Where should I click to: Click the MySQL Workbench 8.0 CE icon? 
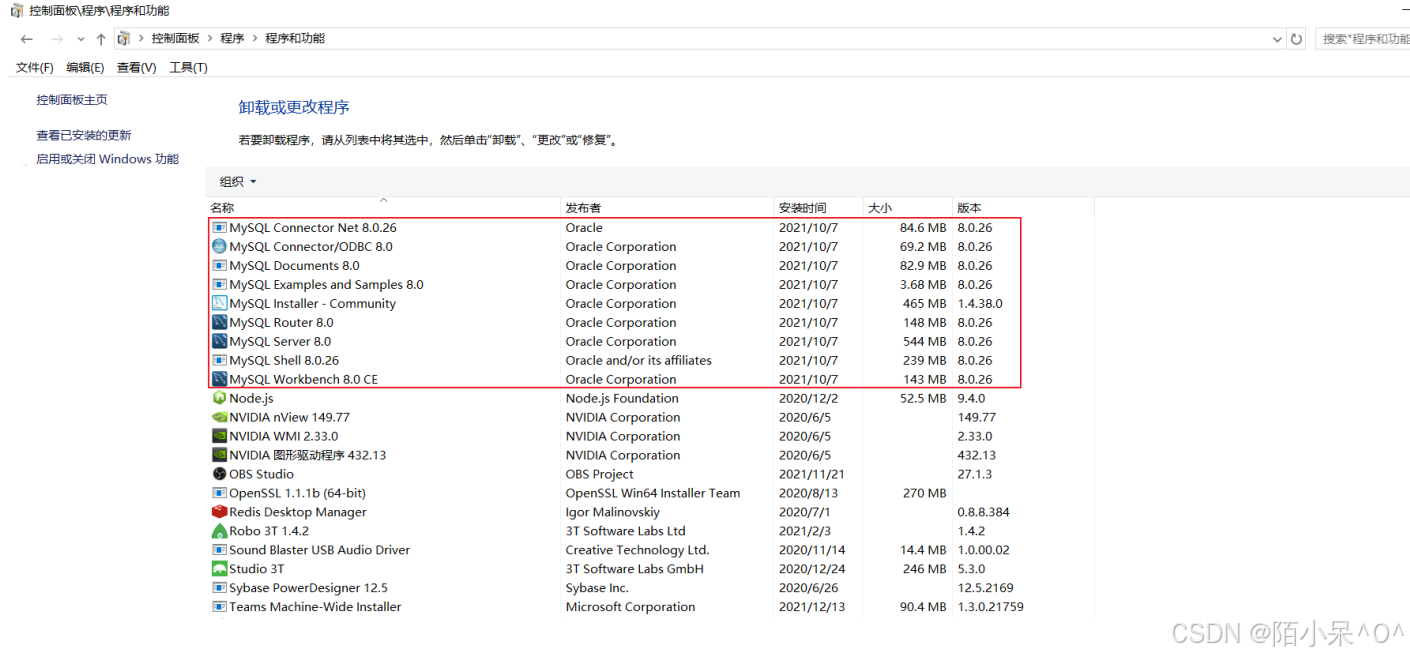click(220, 380)
